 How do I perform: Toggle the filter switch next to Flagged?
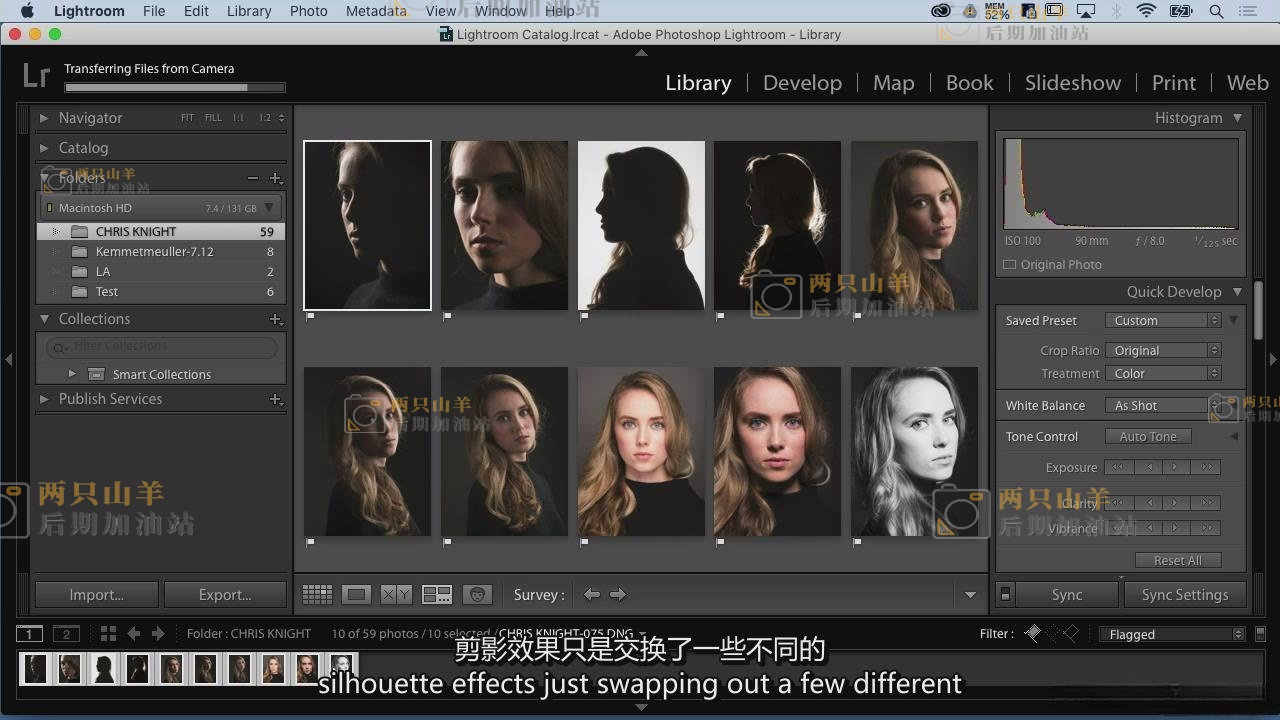pos(1260,634)
